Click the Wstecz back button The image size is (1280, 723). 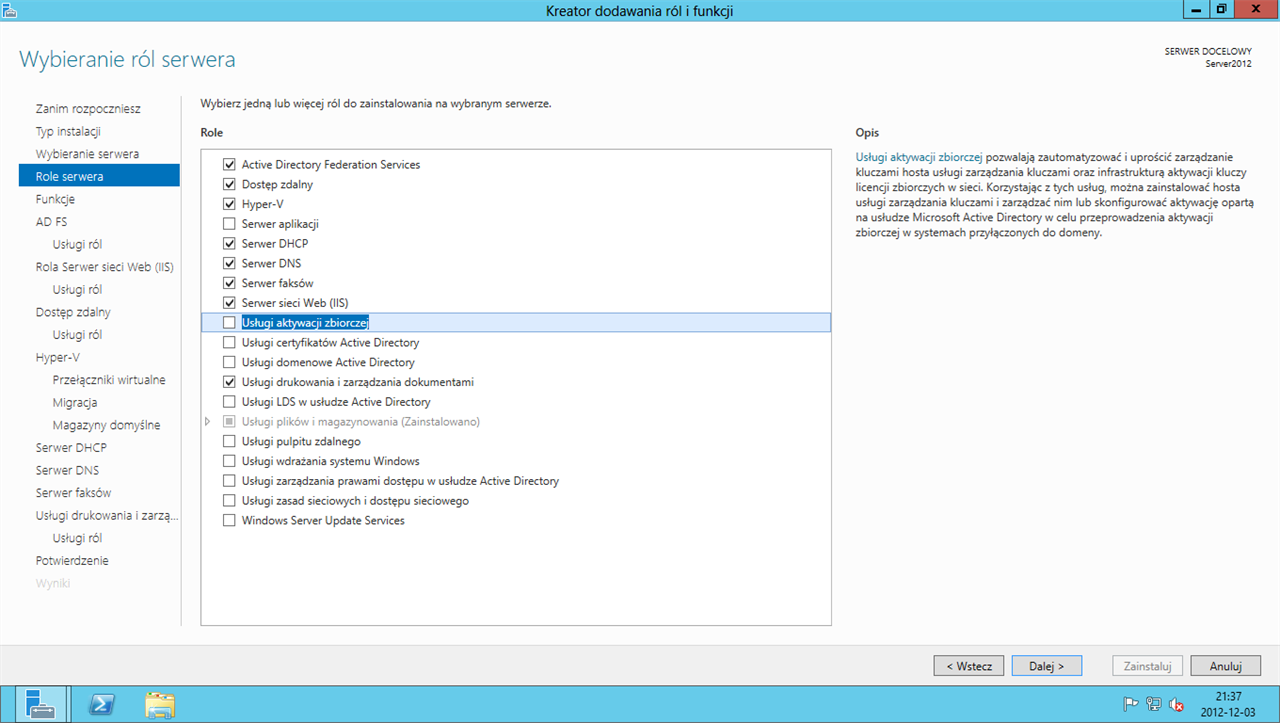point(969,666)
